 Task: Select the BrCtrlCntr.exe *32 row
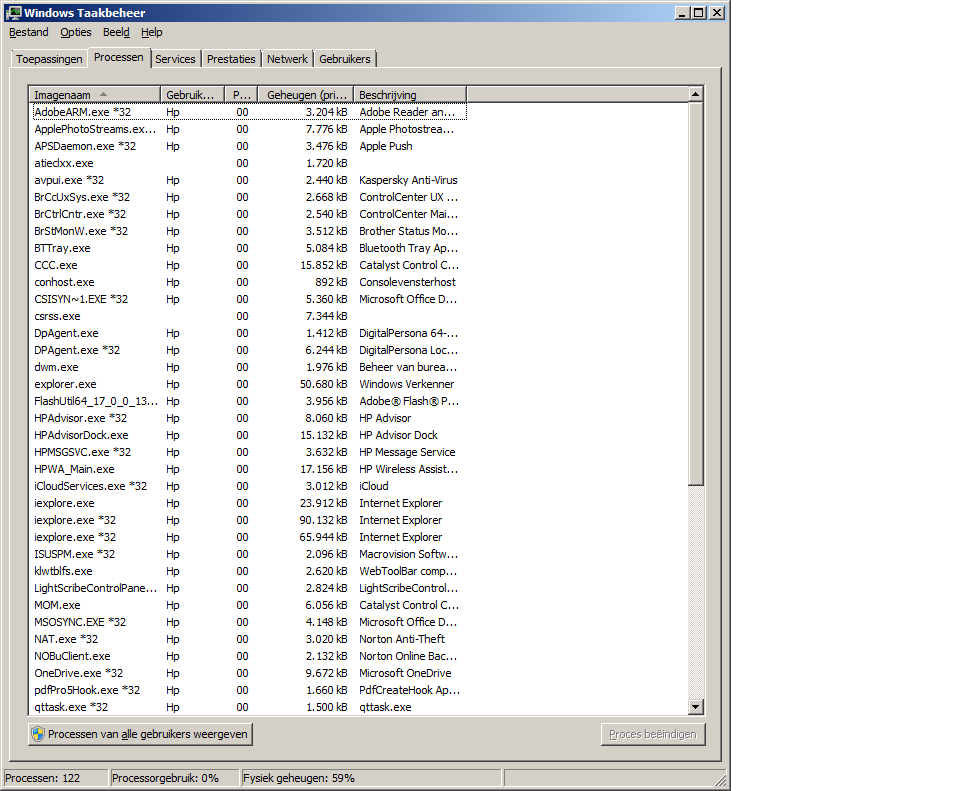point(249,214)
